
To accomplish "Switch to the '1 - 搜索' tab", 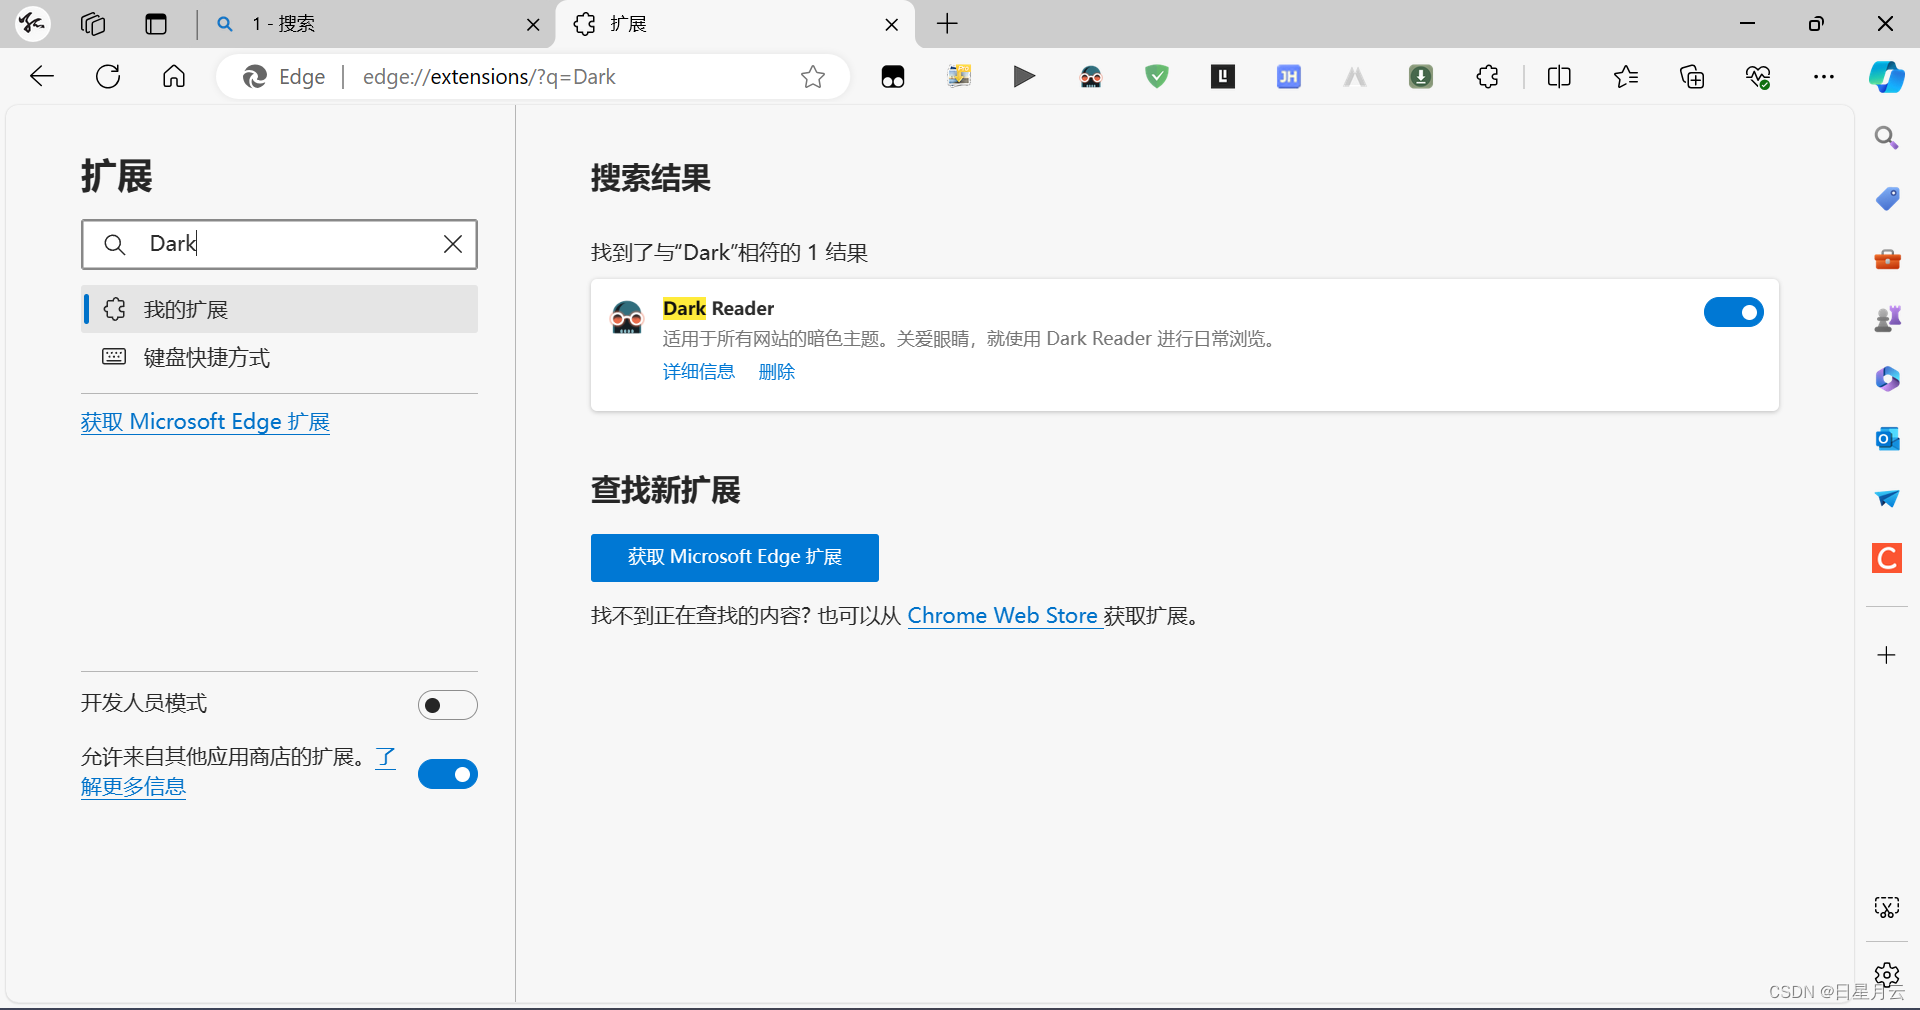I will pos(375,24).
